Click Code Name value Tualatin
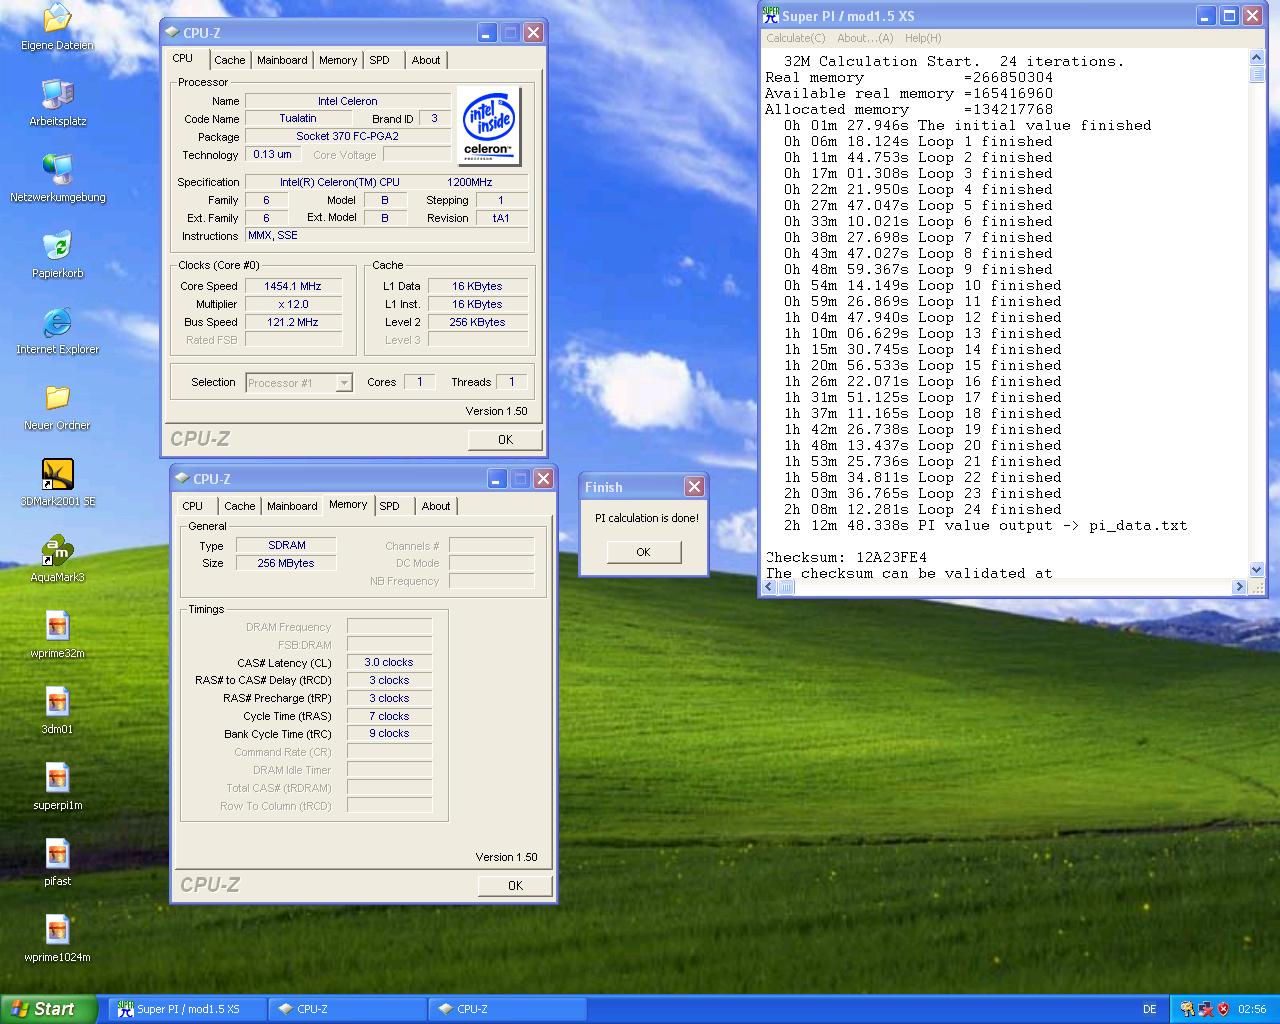The height and width of the screenshot is (1024, 1280). (298, 118)
